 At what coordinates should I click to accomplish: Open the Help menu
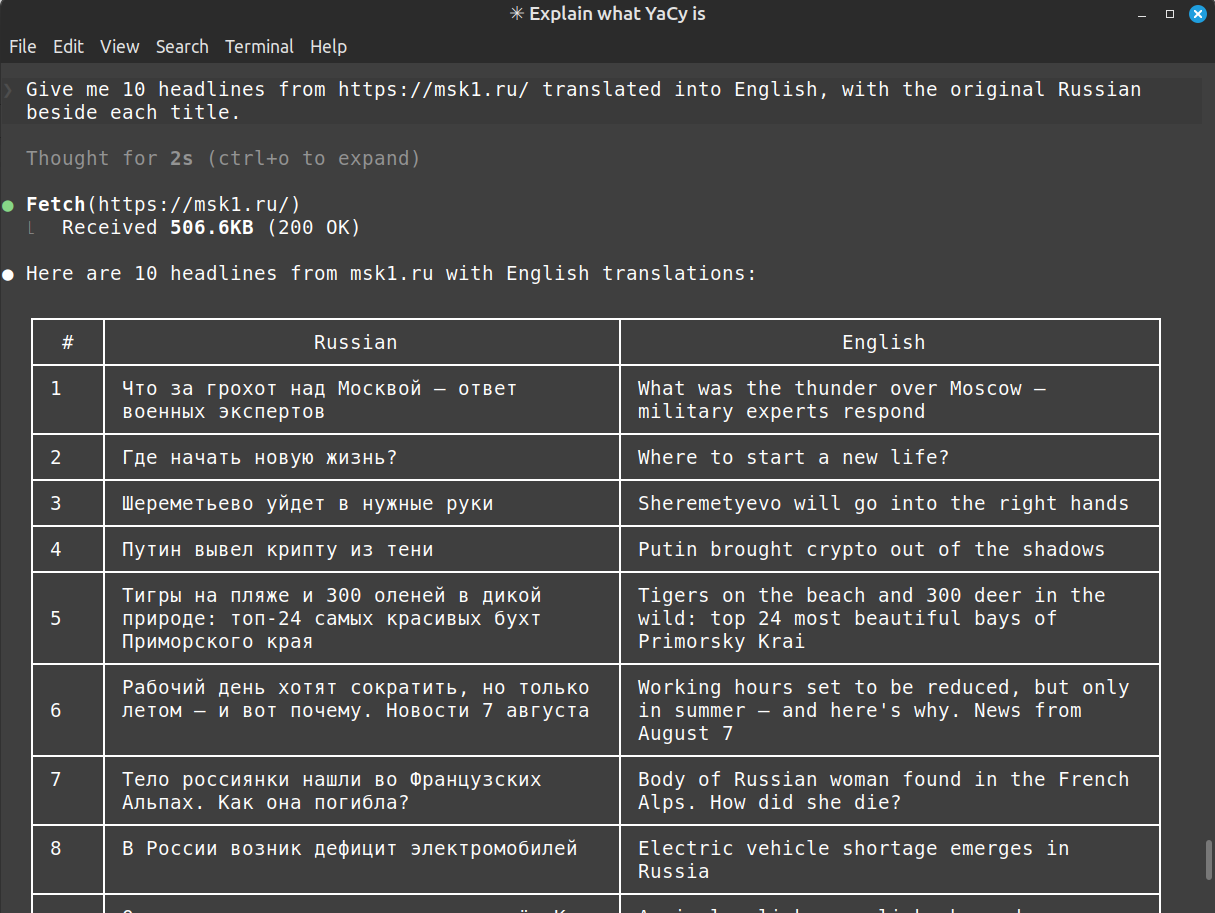(x=328, y=47)
